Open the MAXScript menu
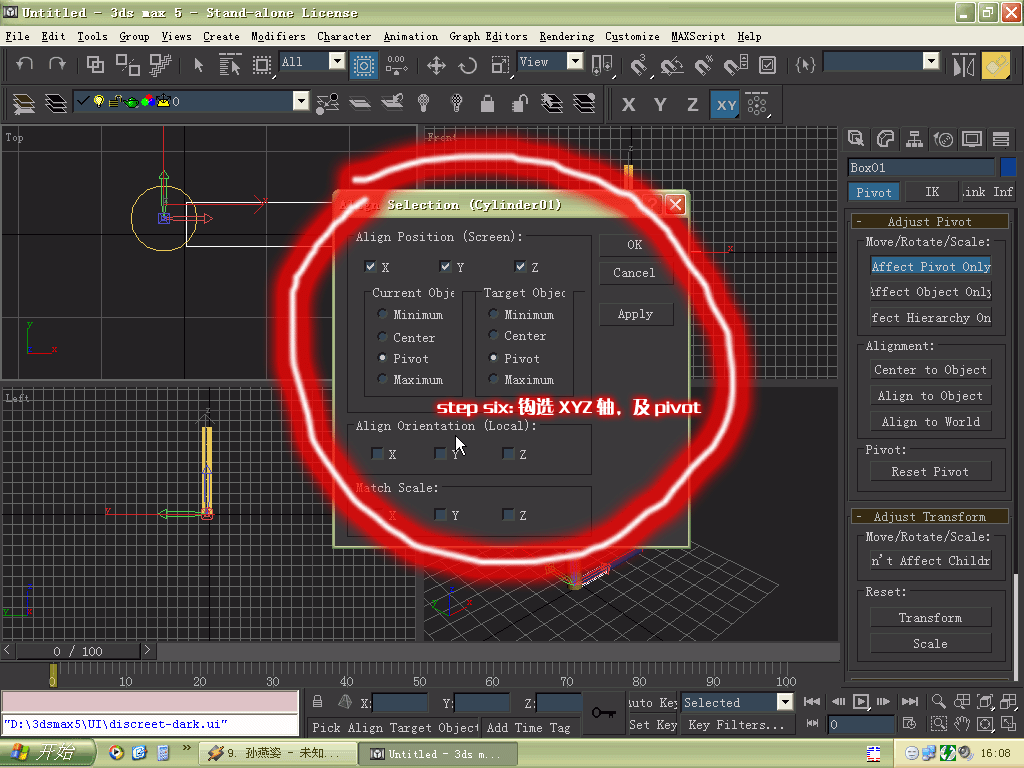1024x768 pixels. click(x=698, y=37)
